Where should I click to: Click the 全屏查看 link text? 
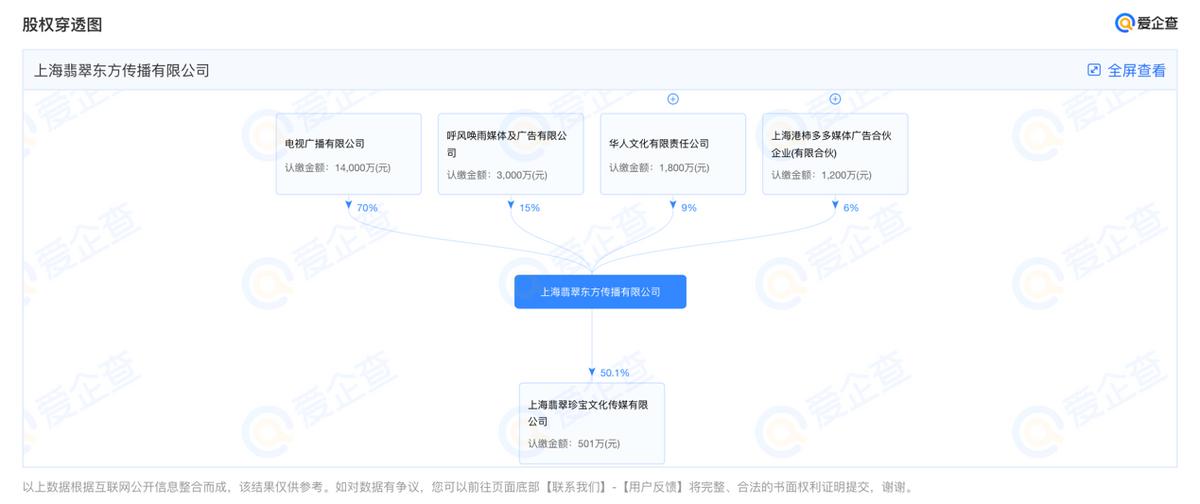1136,70
